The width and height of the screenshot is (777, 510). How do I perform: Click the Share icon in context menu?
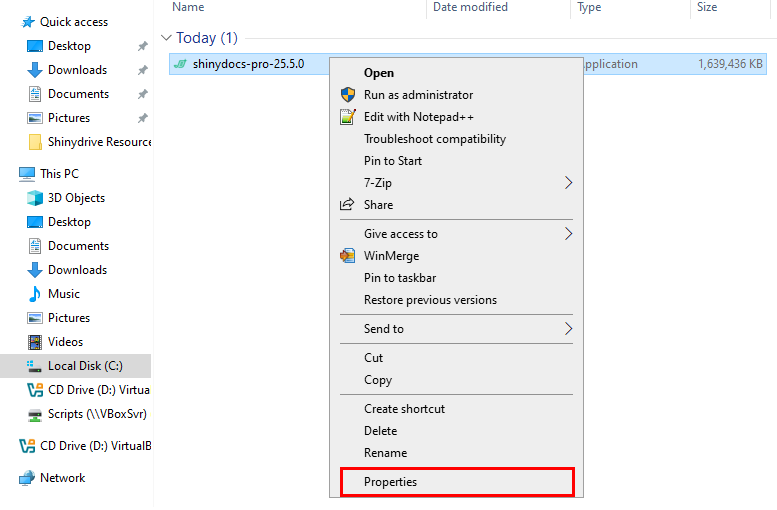[347, 205]
